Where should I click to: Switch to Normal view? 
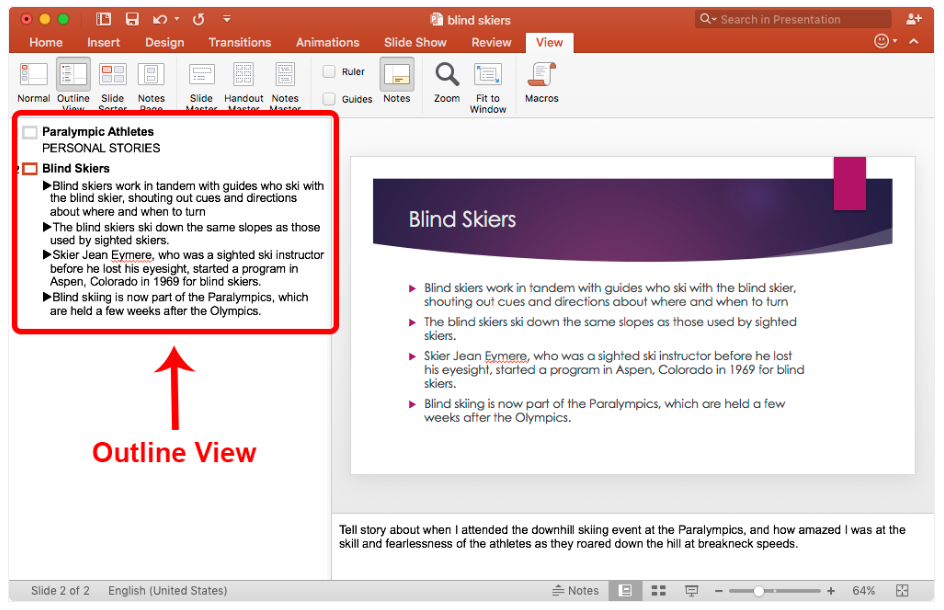[33, 80]
